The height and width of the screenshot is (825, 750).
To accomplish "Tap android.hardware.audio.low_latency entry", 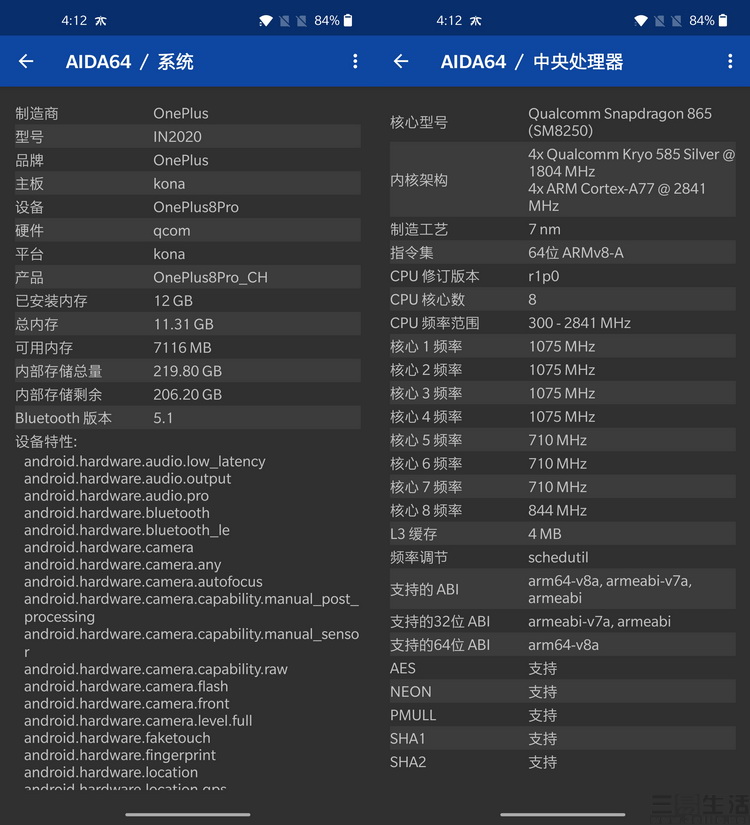I will 145,461.
